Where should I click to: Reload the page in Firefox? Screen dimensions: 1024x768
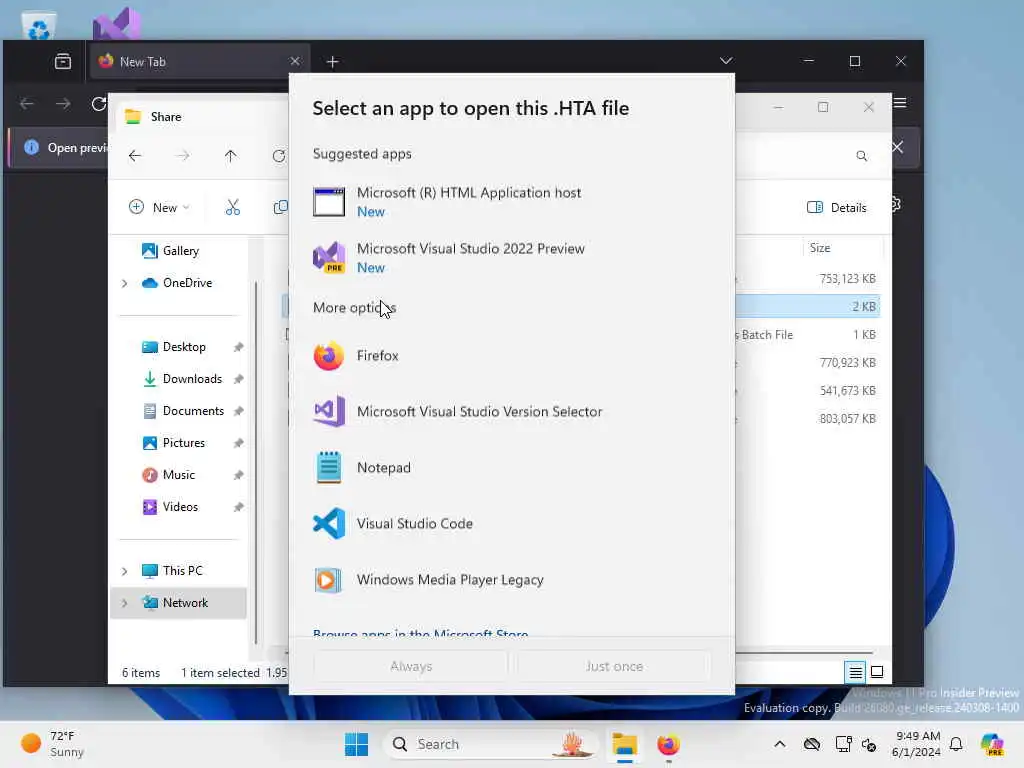[x=99, y=104]
